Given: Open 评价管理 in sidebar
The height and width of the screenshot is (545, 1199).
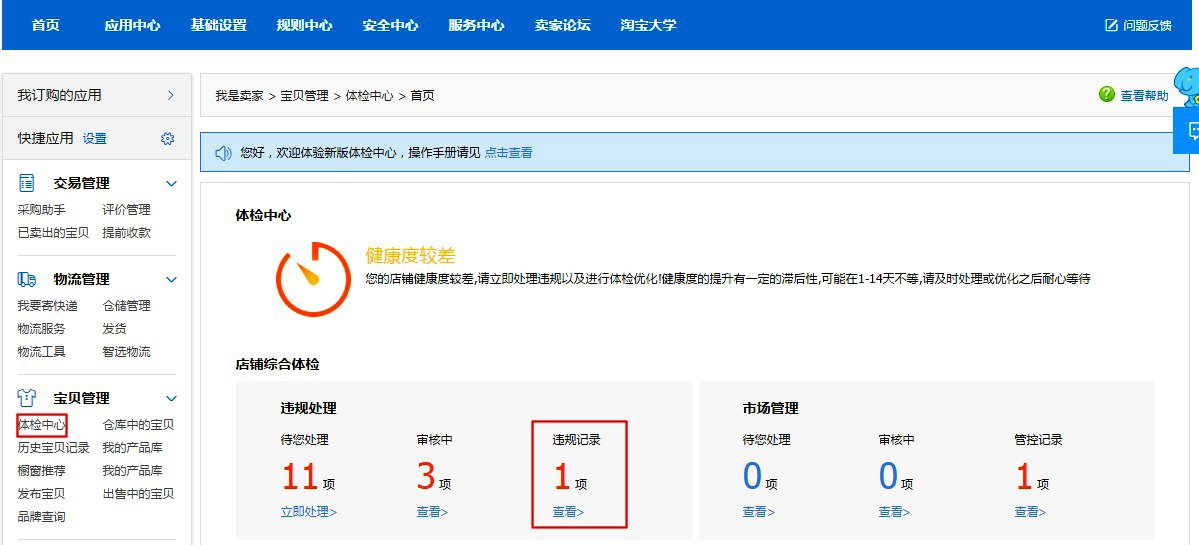Looking at the screenshot, I should (126, 209).
